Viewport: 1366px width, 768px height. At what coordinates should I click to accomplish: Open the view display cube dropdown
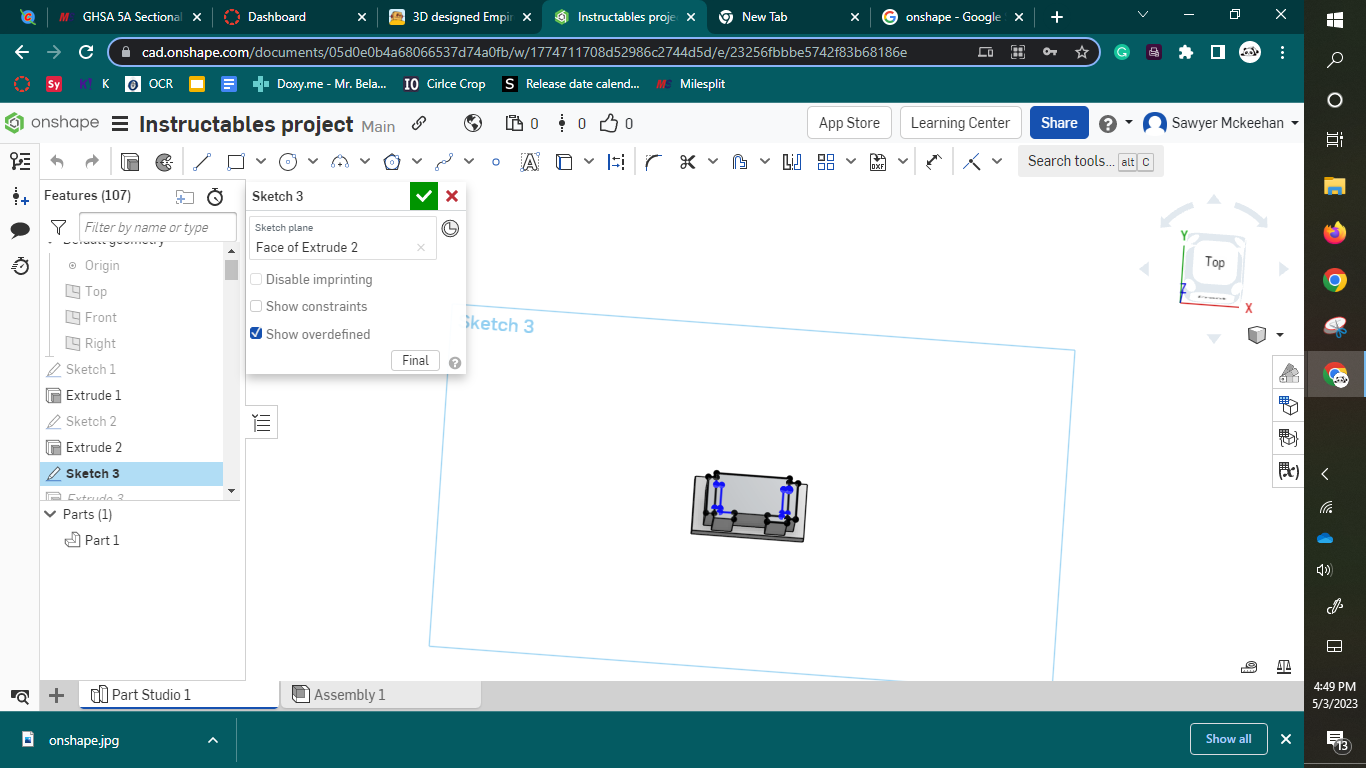pyautogui.click(x=1281, y=335)
